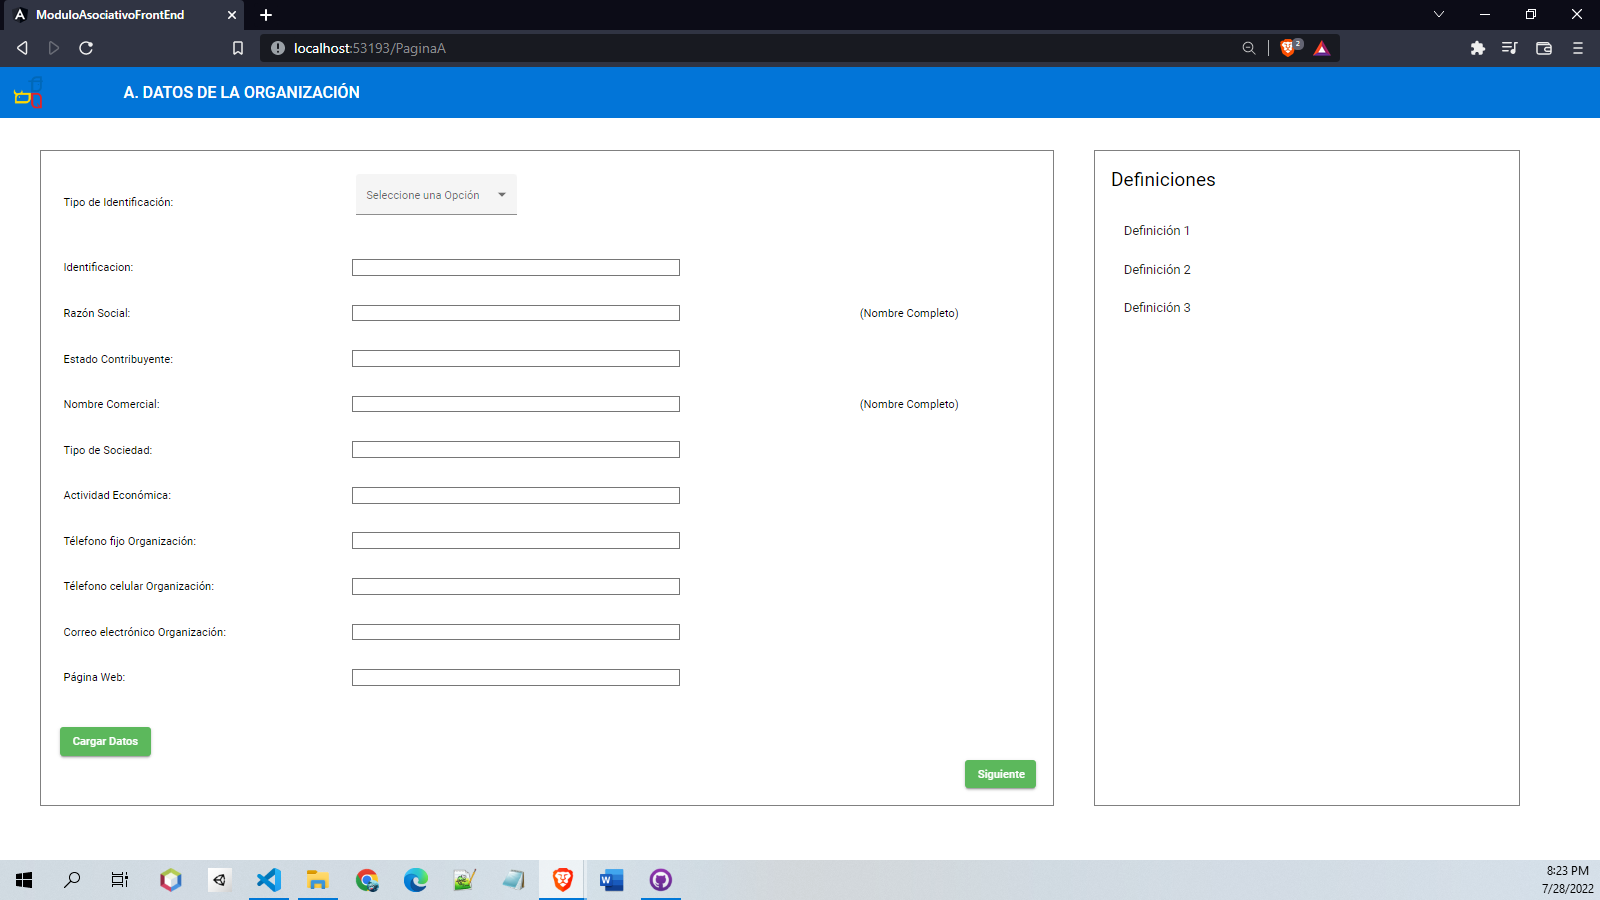This screenshot has height=900, width=1600.
Task: Open the notepad-with-pencil editor icon on taskbar
Action: pos(465,880)
